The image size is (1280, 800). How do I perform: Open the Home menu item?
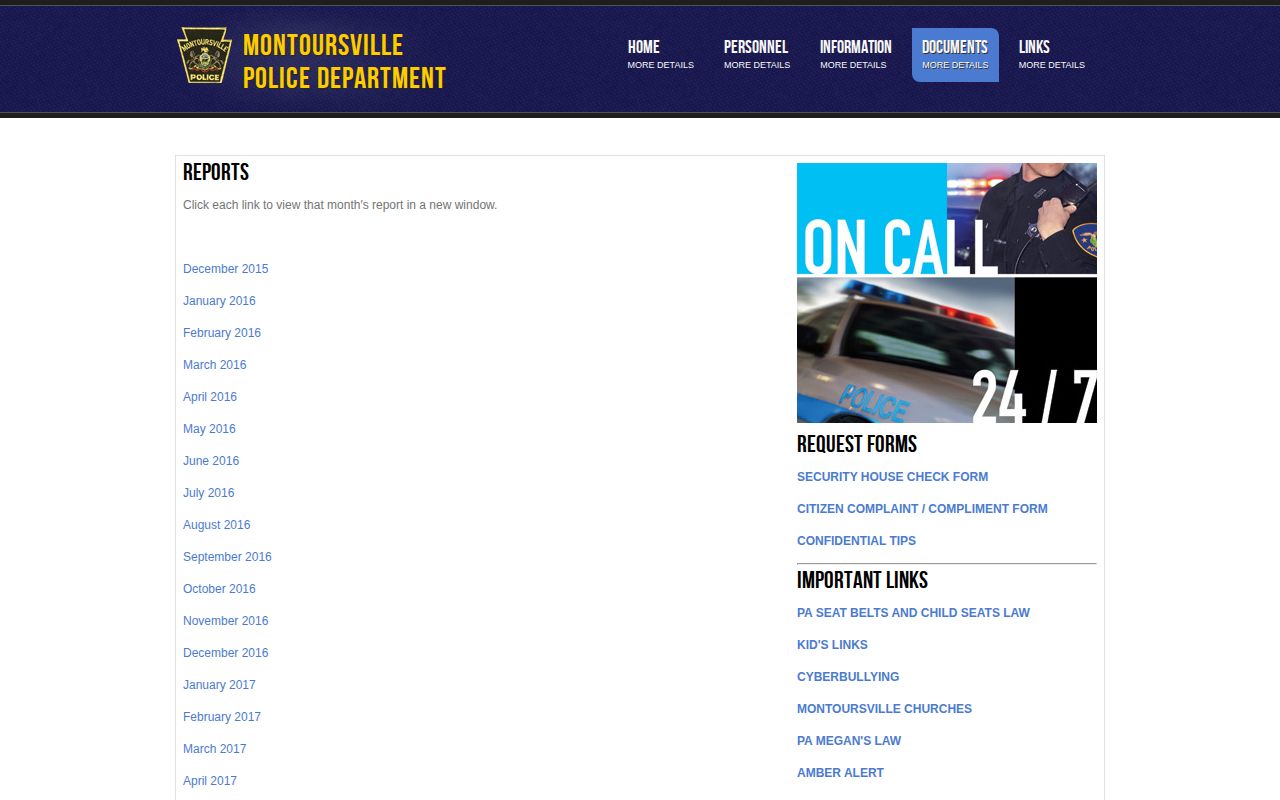tap(660, 55)
